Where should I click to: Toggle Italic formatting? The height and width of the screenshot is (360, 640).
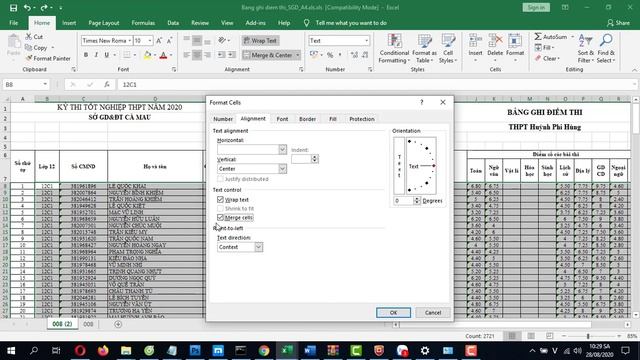click(x=96, y=55)
